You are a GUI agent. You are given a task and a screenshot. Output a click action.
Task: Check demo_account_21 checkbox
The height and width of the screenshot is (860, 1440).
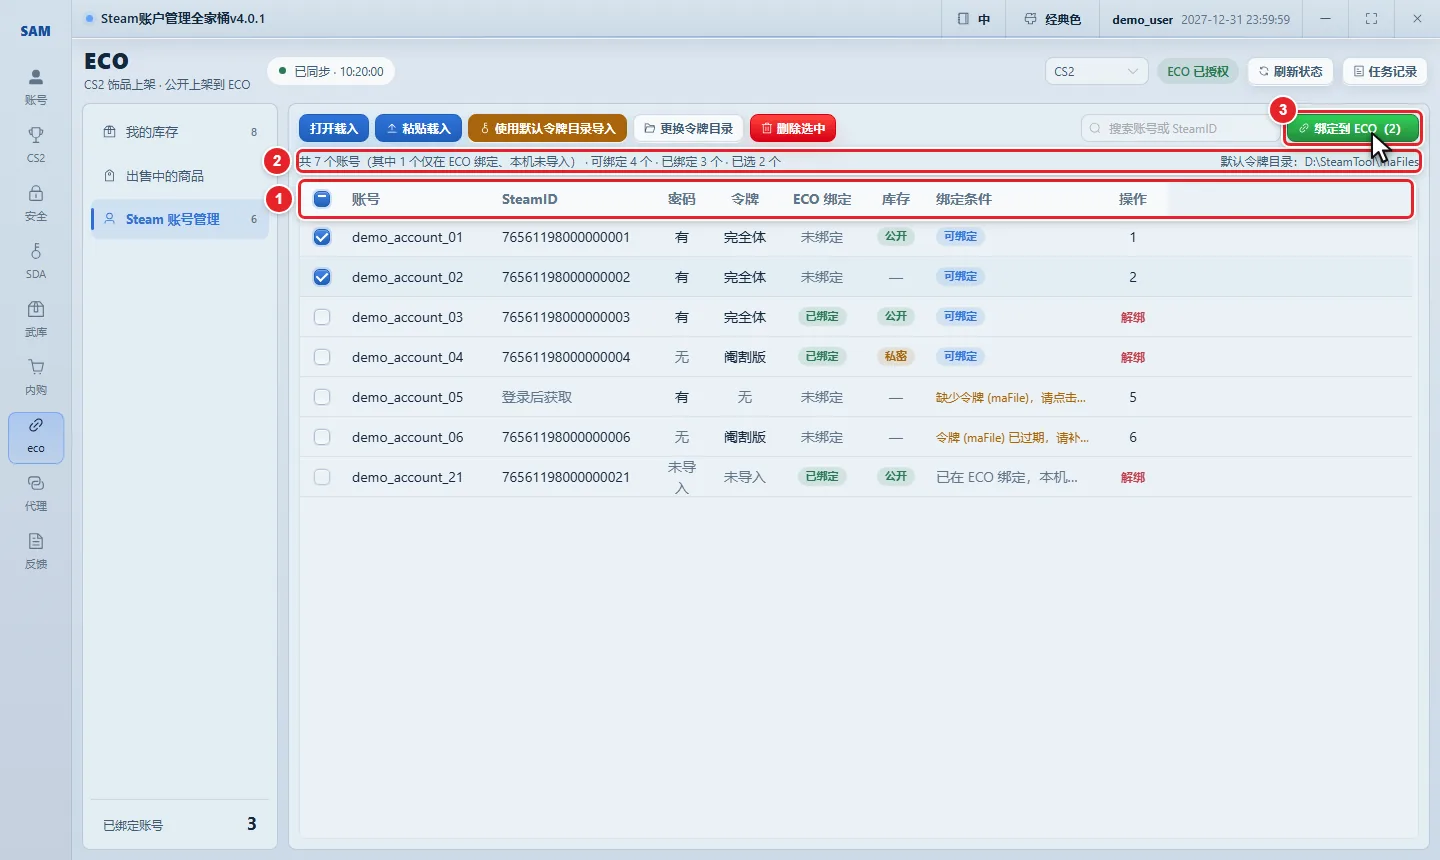pos(322,477)
